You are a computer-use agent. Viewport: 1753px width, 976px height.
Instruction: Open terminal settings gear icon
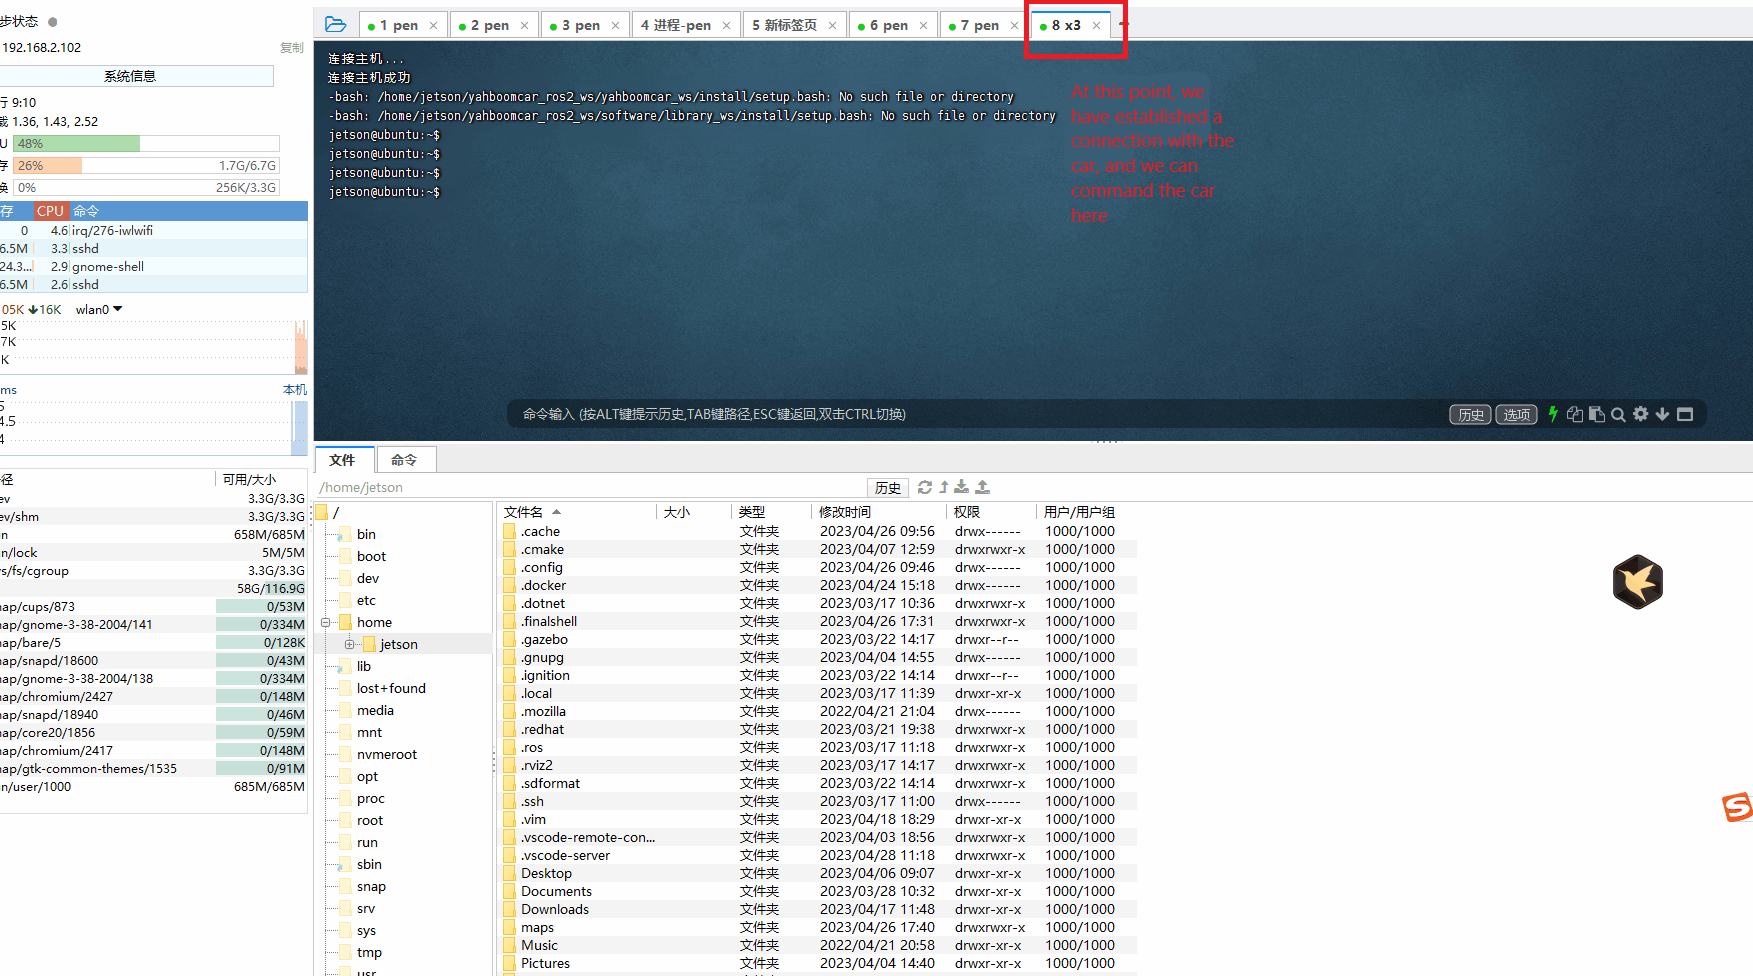tap(1640, 414)
